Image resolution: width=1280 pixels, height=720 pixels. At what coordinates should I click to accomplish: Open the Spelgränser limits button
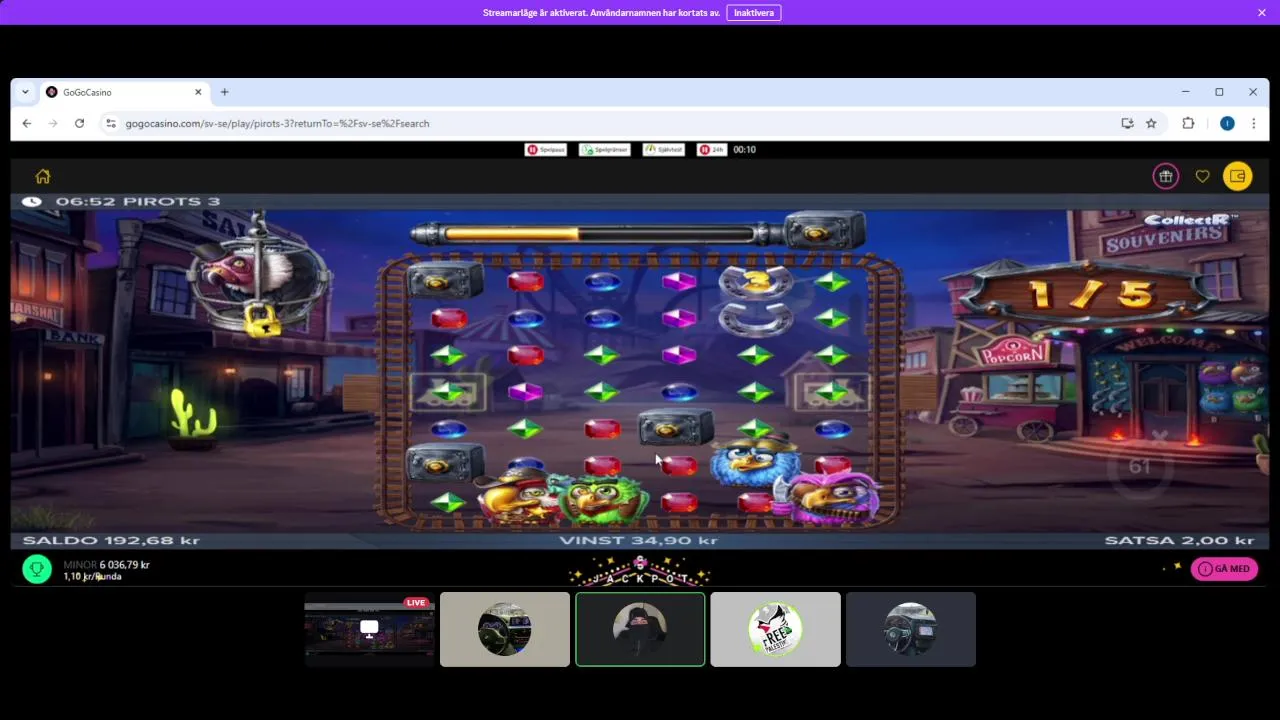604,150
